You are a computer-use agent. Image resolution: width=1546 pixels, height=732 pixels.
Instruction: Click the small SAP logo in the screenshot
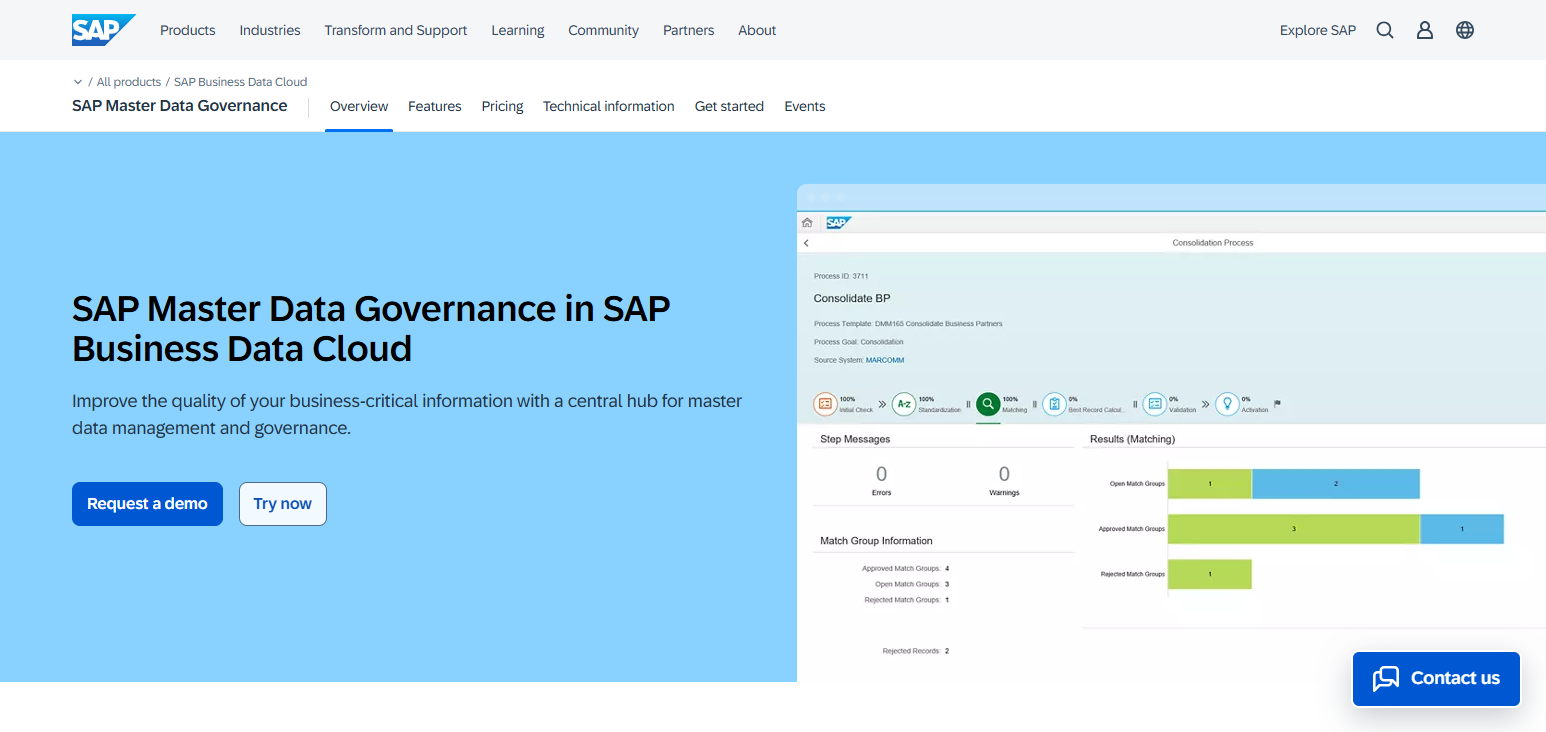tap(838, 223)
